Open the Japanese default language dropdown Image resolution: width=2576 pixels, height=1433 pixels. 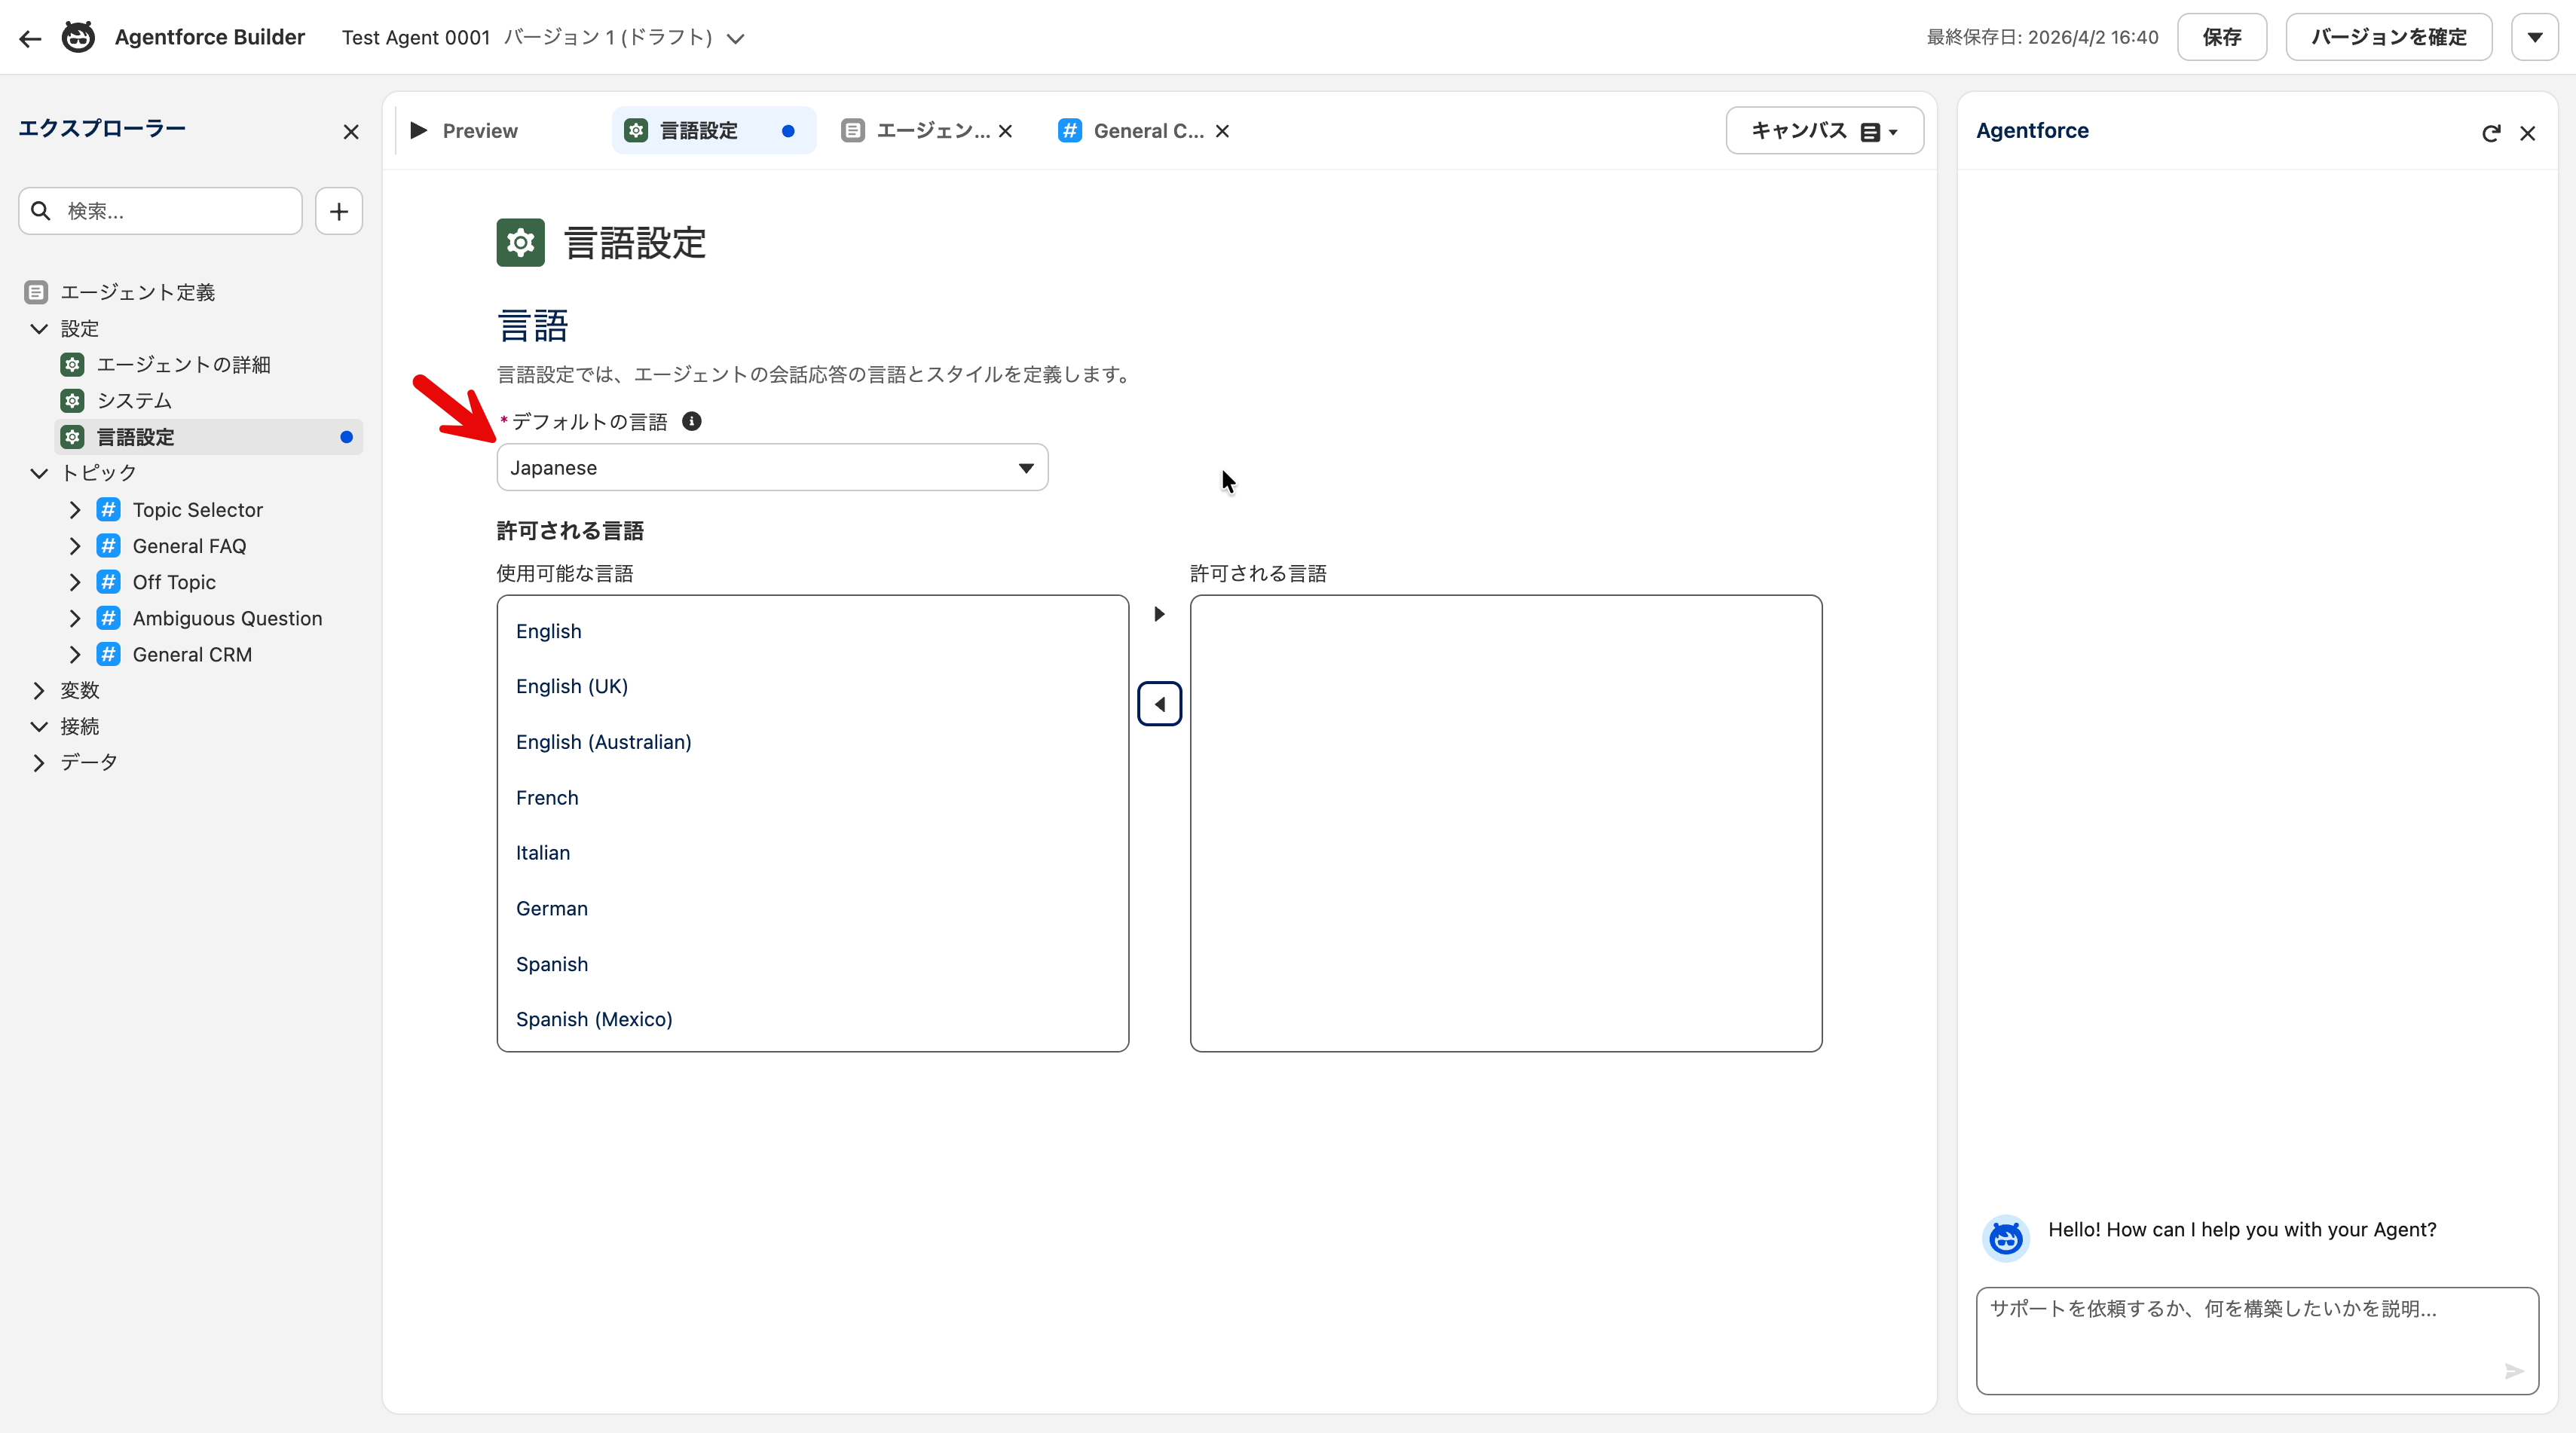click(x=772, y=467)
